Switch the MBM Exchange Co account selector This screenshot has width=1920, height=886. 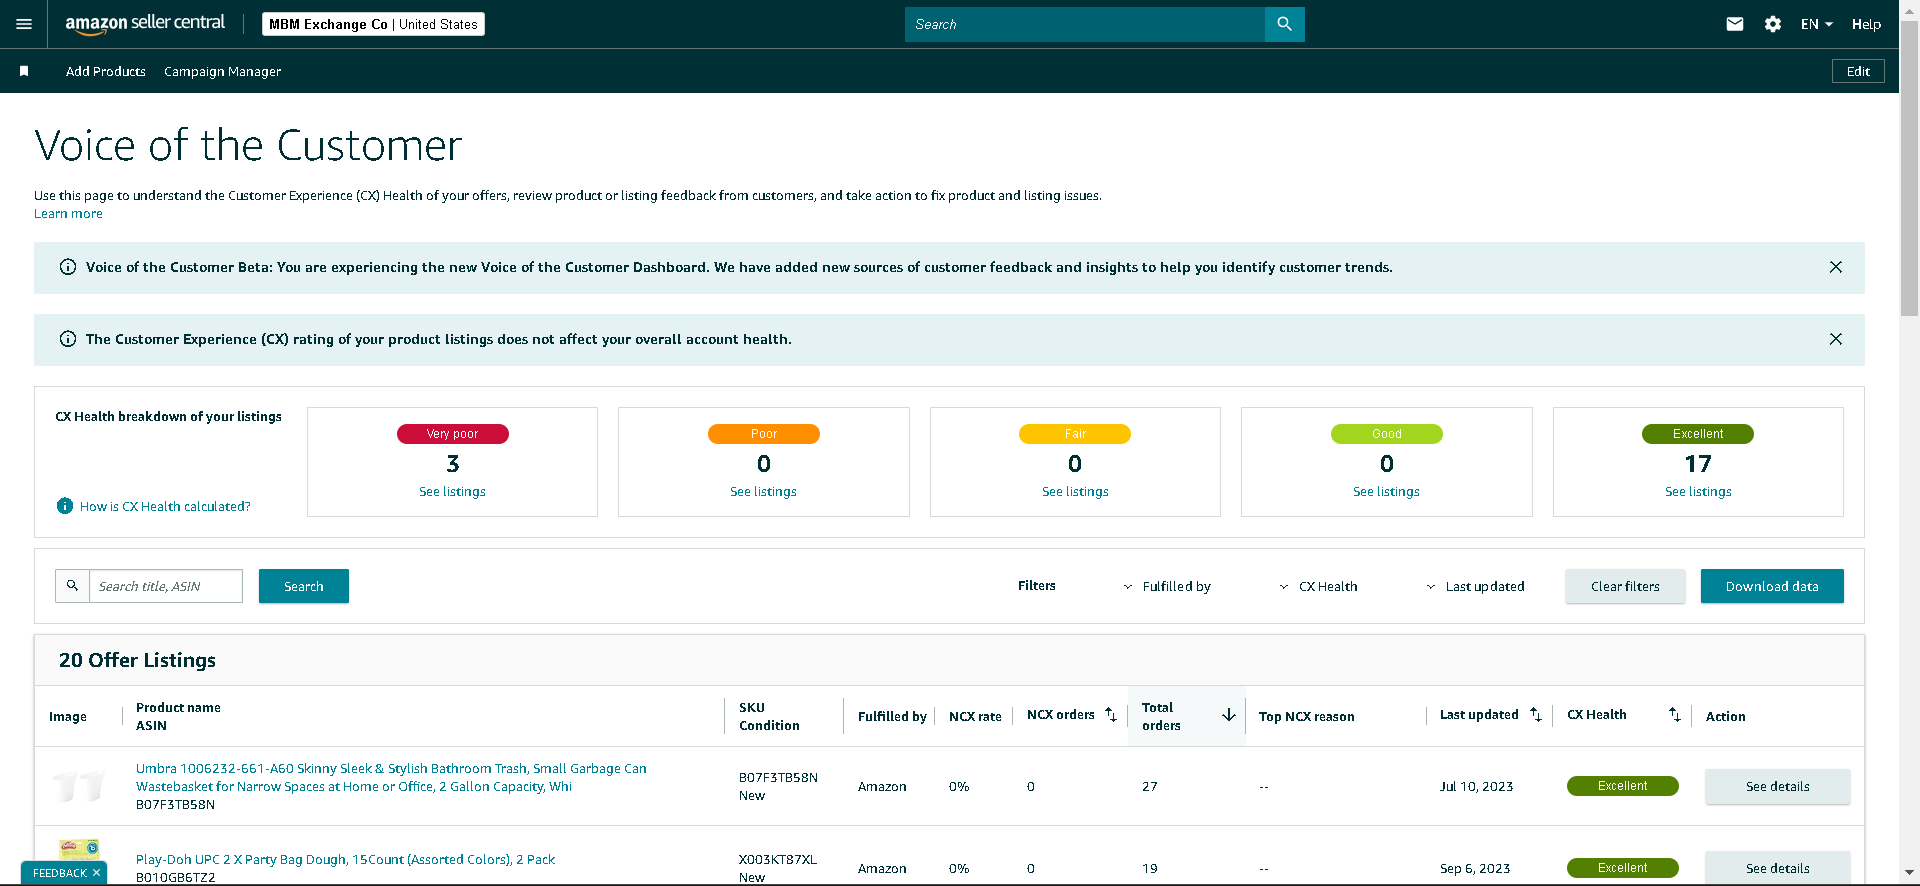point(373,24)
